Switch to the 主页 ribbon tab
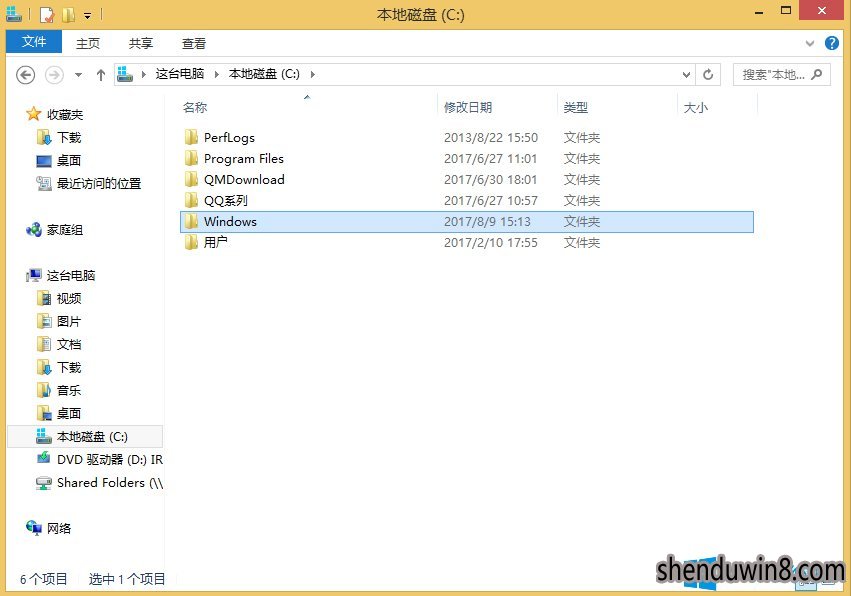 pos(88,43)
